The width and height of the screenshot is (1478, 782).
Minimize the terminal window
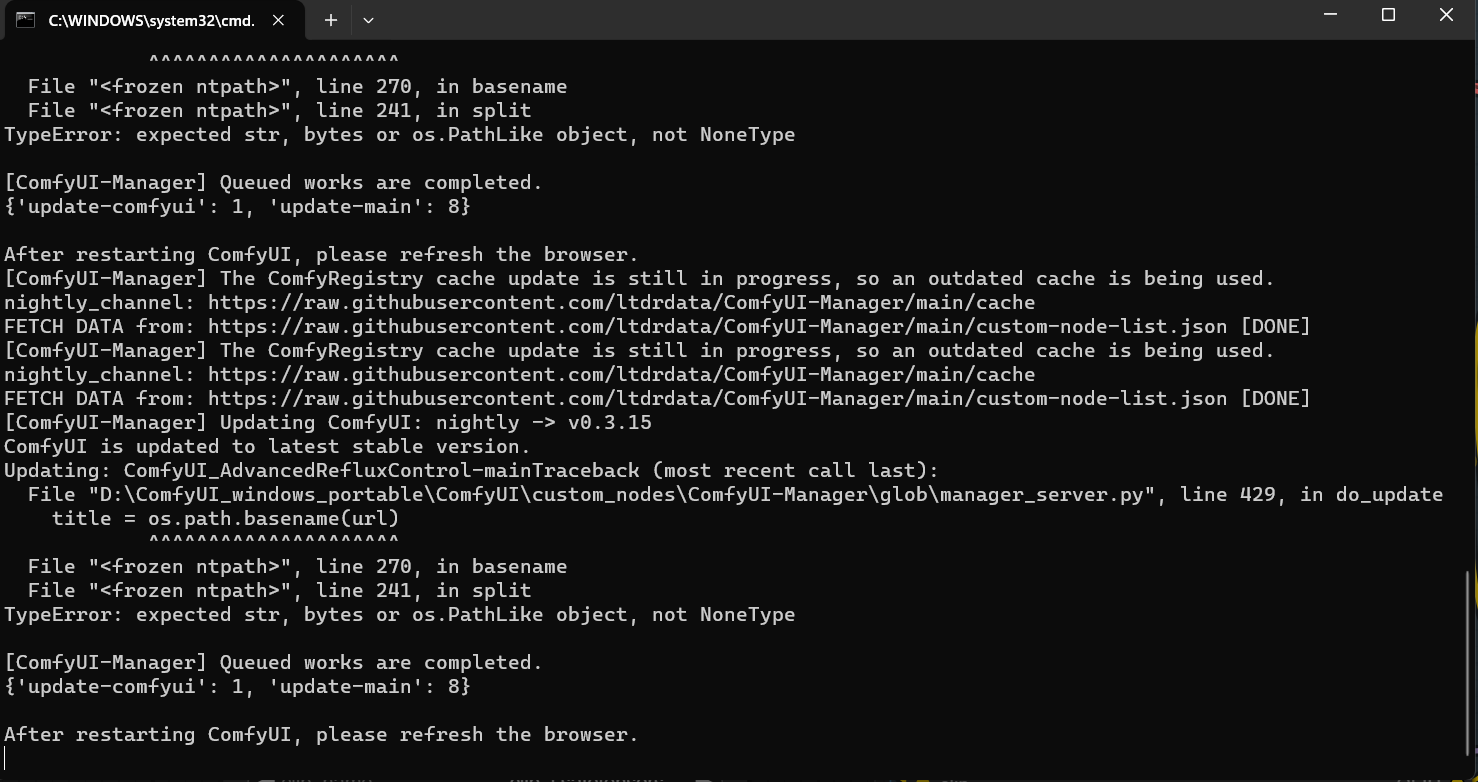point(1330,15)
